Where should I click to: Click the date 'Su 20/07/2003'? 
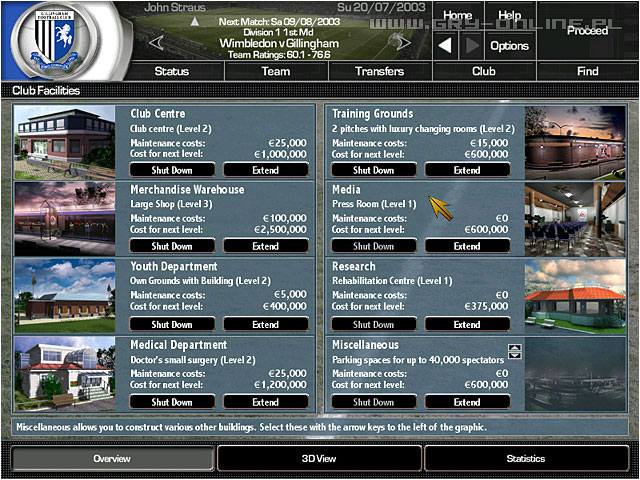point(381,7)
